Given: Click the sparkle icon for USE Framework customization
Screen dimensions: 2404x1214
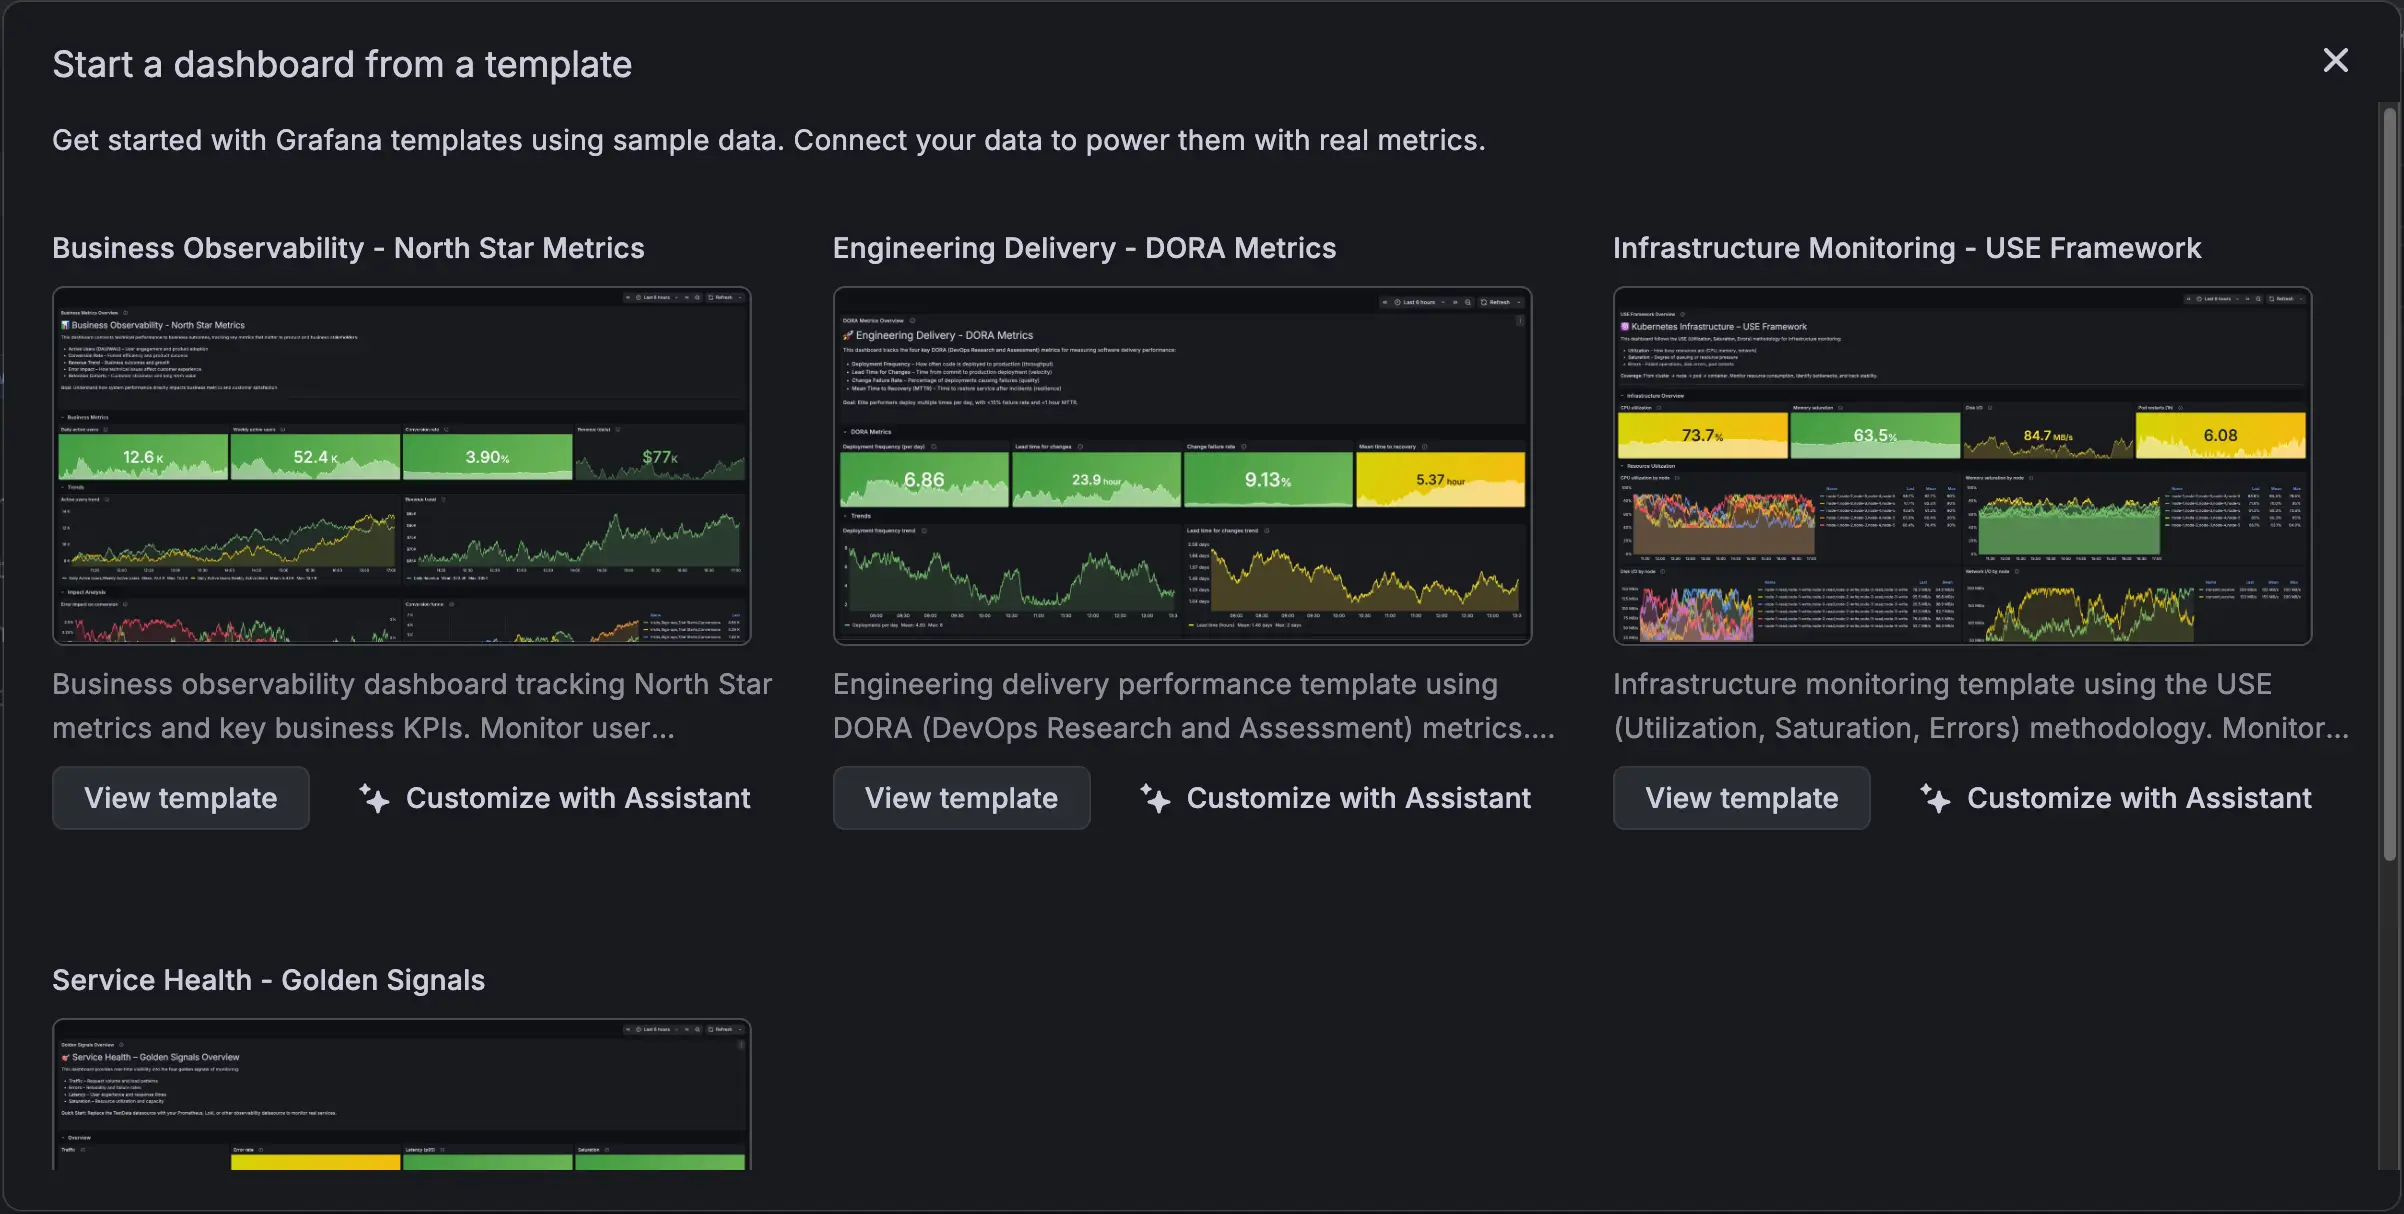Looking at the screenshot, I should pyautogui.click(x=1935, y=798).
